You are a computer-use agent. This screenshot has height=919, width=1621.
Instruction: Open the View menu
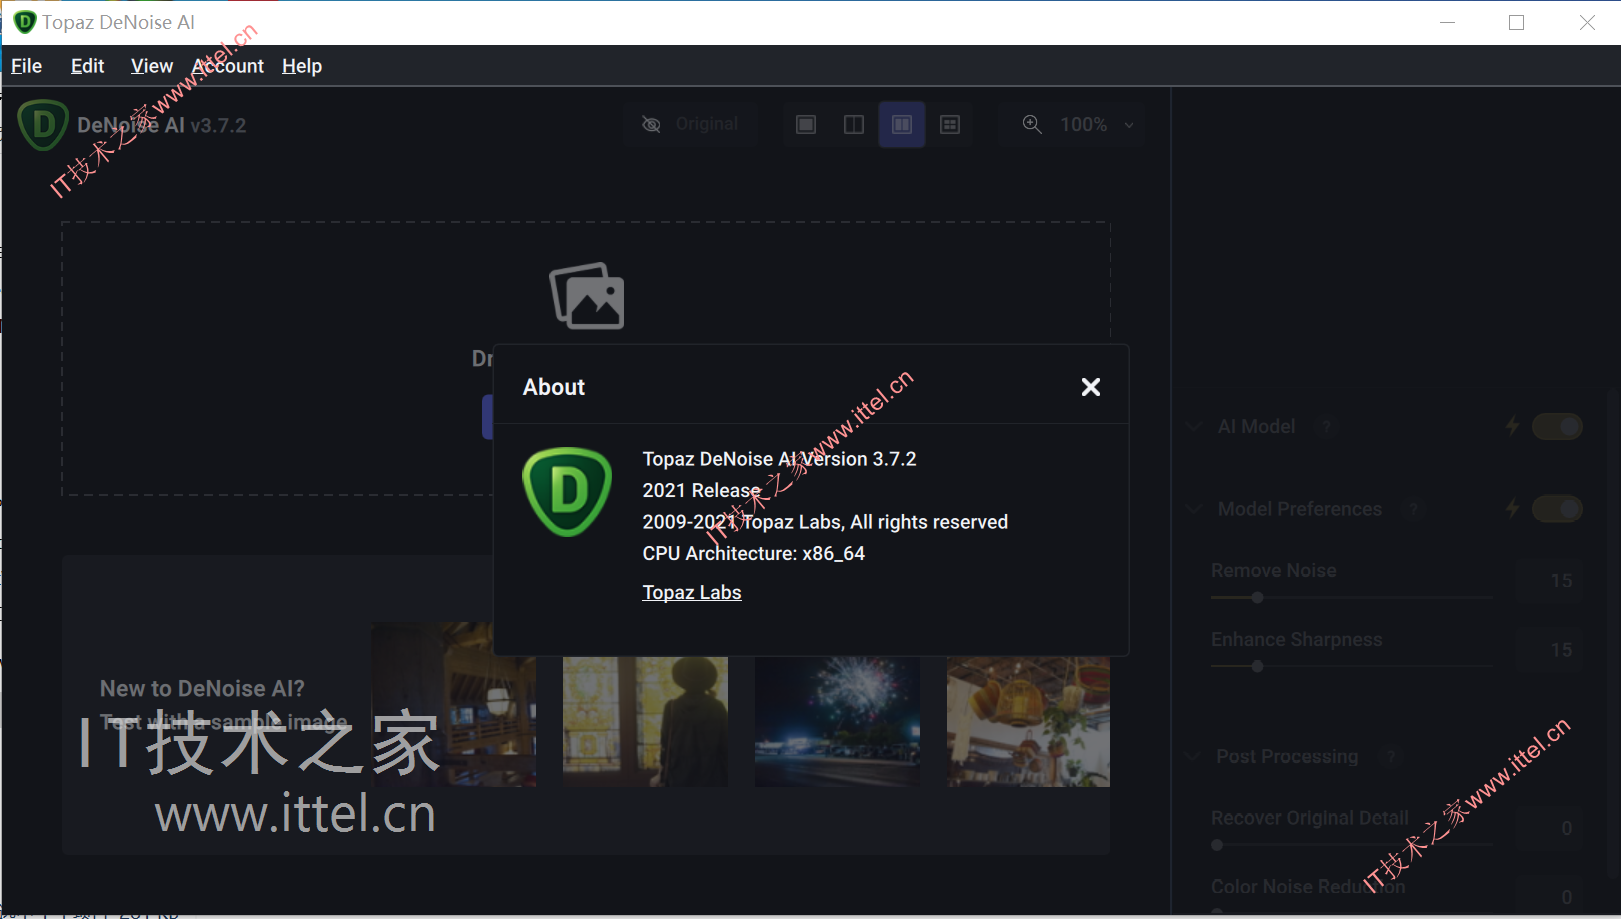[152, 66]
